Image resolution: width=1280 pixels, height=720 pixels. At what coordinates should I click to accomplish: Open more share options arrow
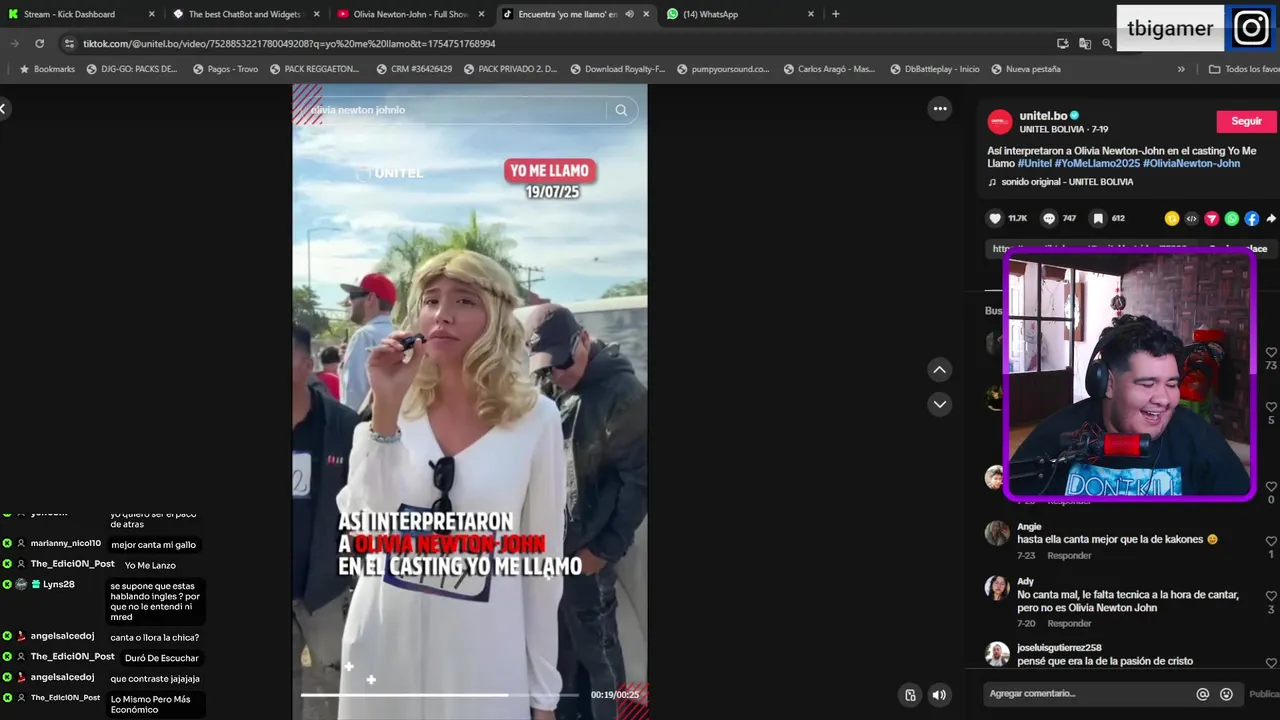(x=1271, y=218)
